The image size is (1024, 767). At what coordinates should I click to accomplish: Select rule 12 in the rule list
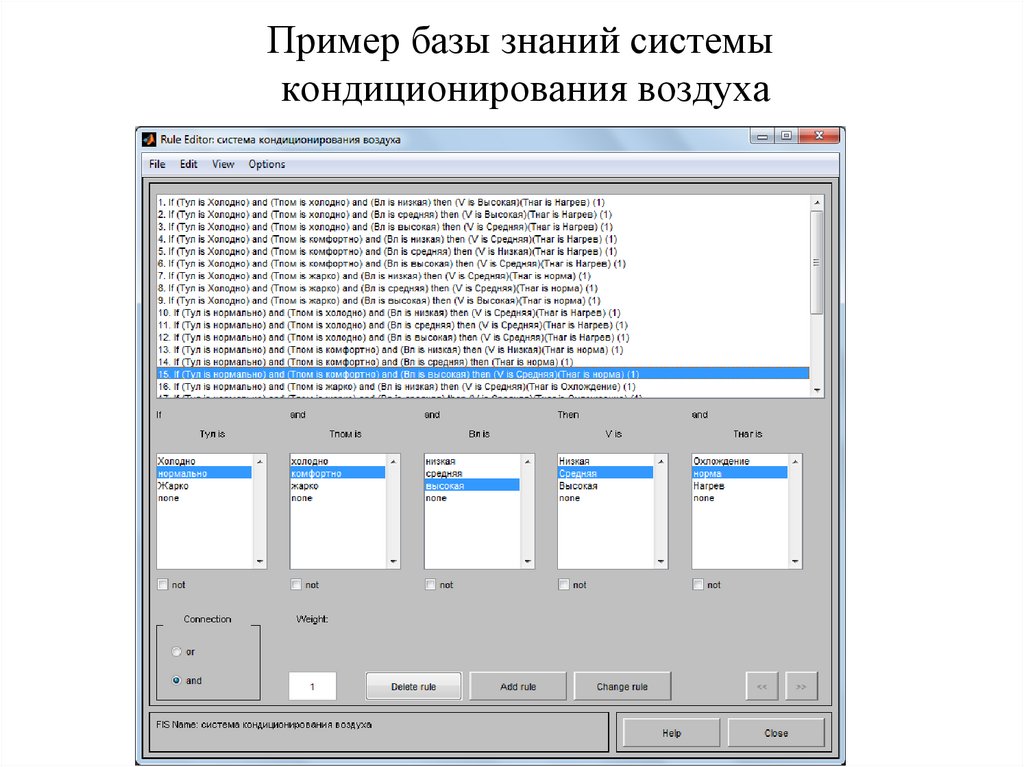coord(483,338)
